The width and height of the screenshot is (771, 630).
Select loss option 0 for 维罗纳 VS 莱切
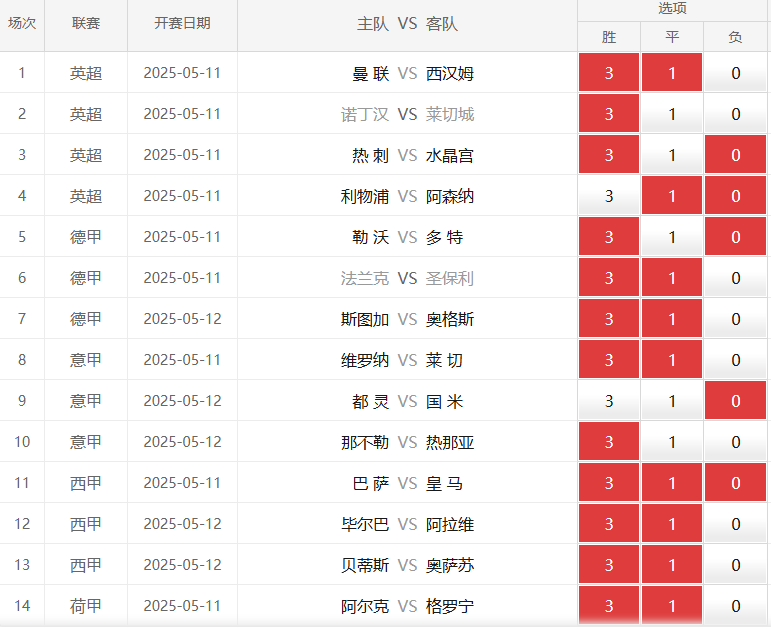[735, 360]
